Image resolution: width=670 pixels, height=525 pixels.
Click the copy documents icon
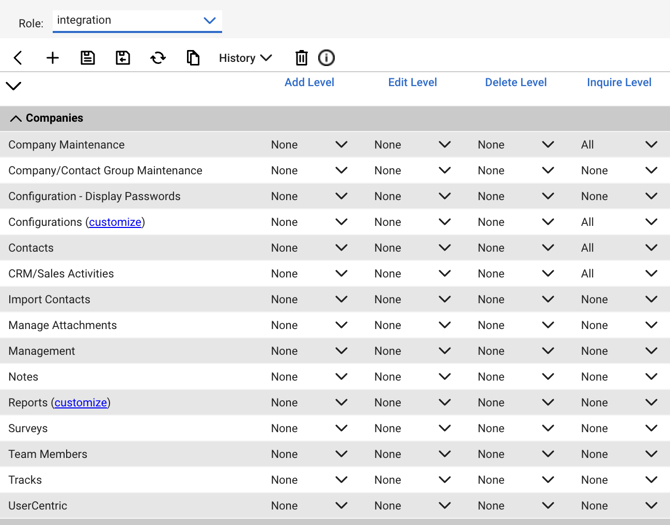(x=193, y=58)
